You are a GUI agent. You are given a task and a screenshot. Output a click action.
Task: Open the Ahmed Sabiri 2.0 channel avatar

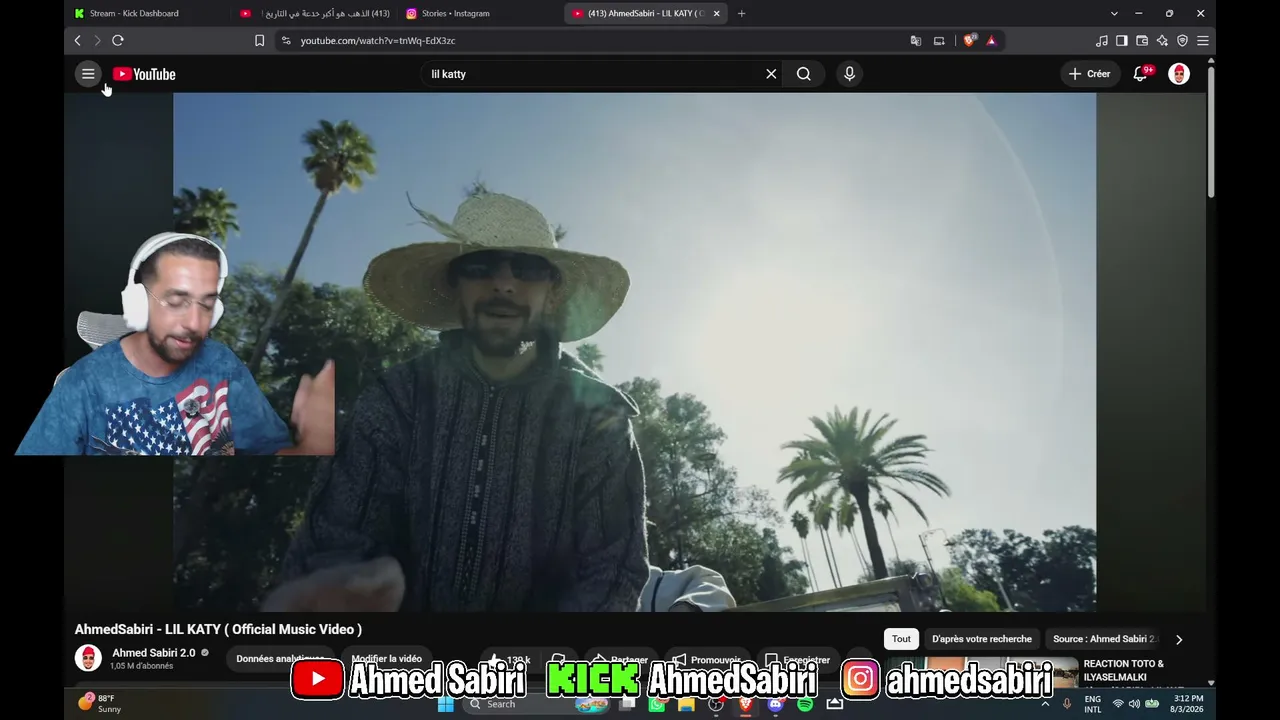point(88,658)
